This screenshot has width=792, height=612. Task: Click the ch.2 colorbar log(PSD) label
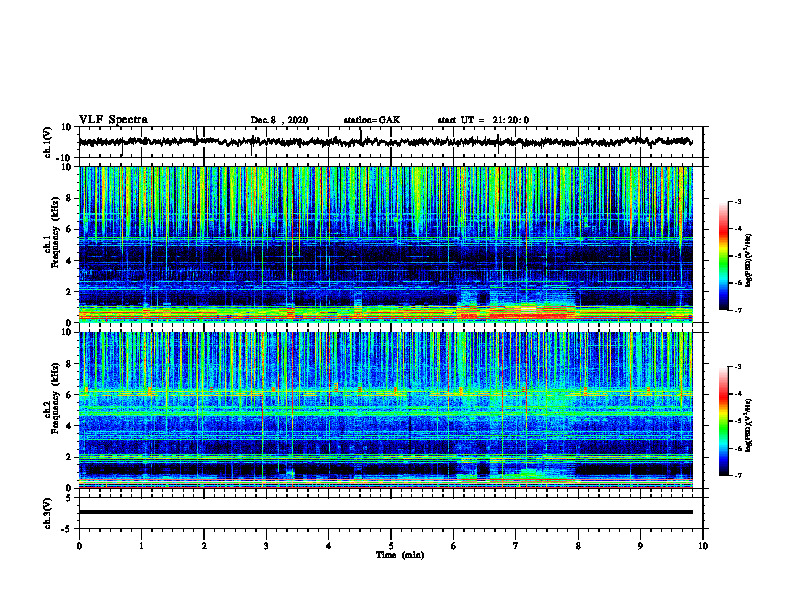click(x=749, y=425)
